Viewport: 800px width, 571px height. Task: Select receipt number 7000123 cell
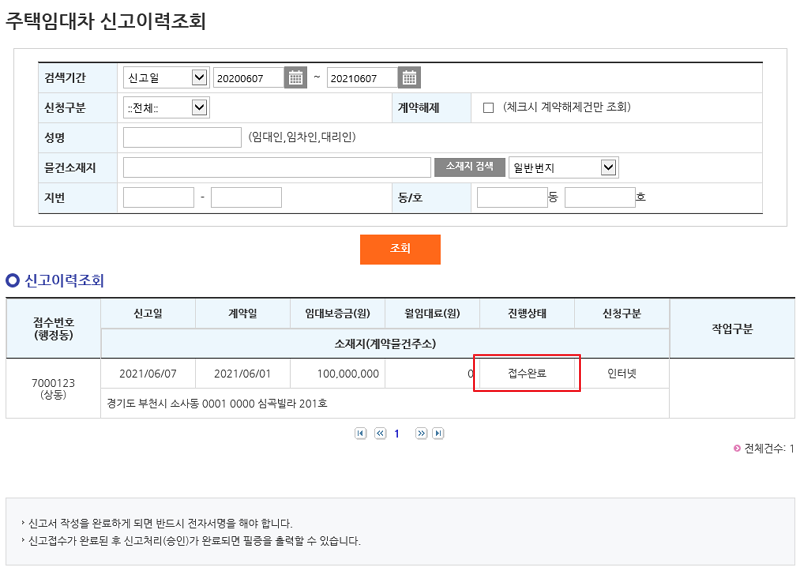pos(53,388)
